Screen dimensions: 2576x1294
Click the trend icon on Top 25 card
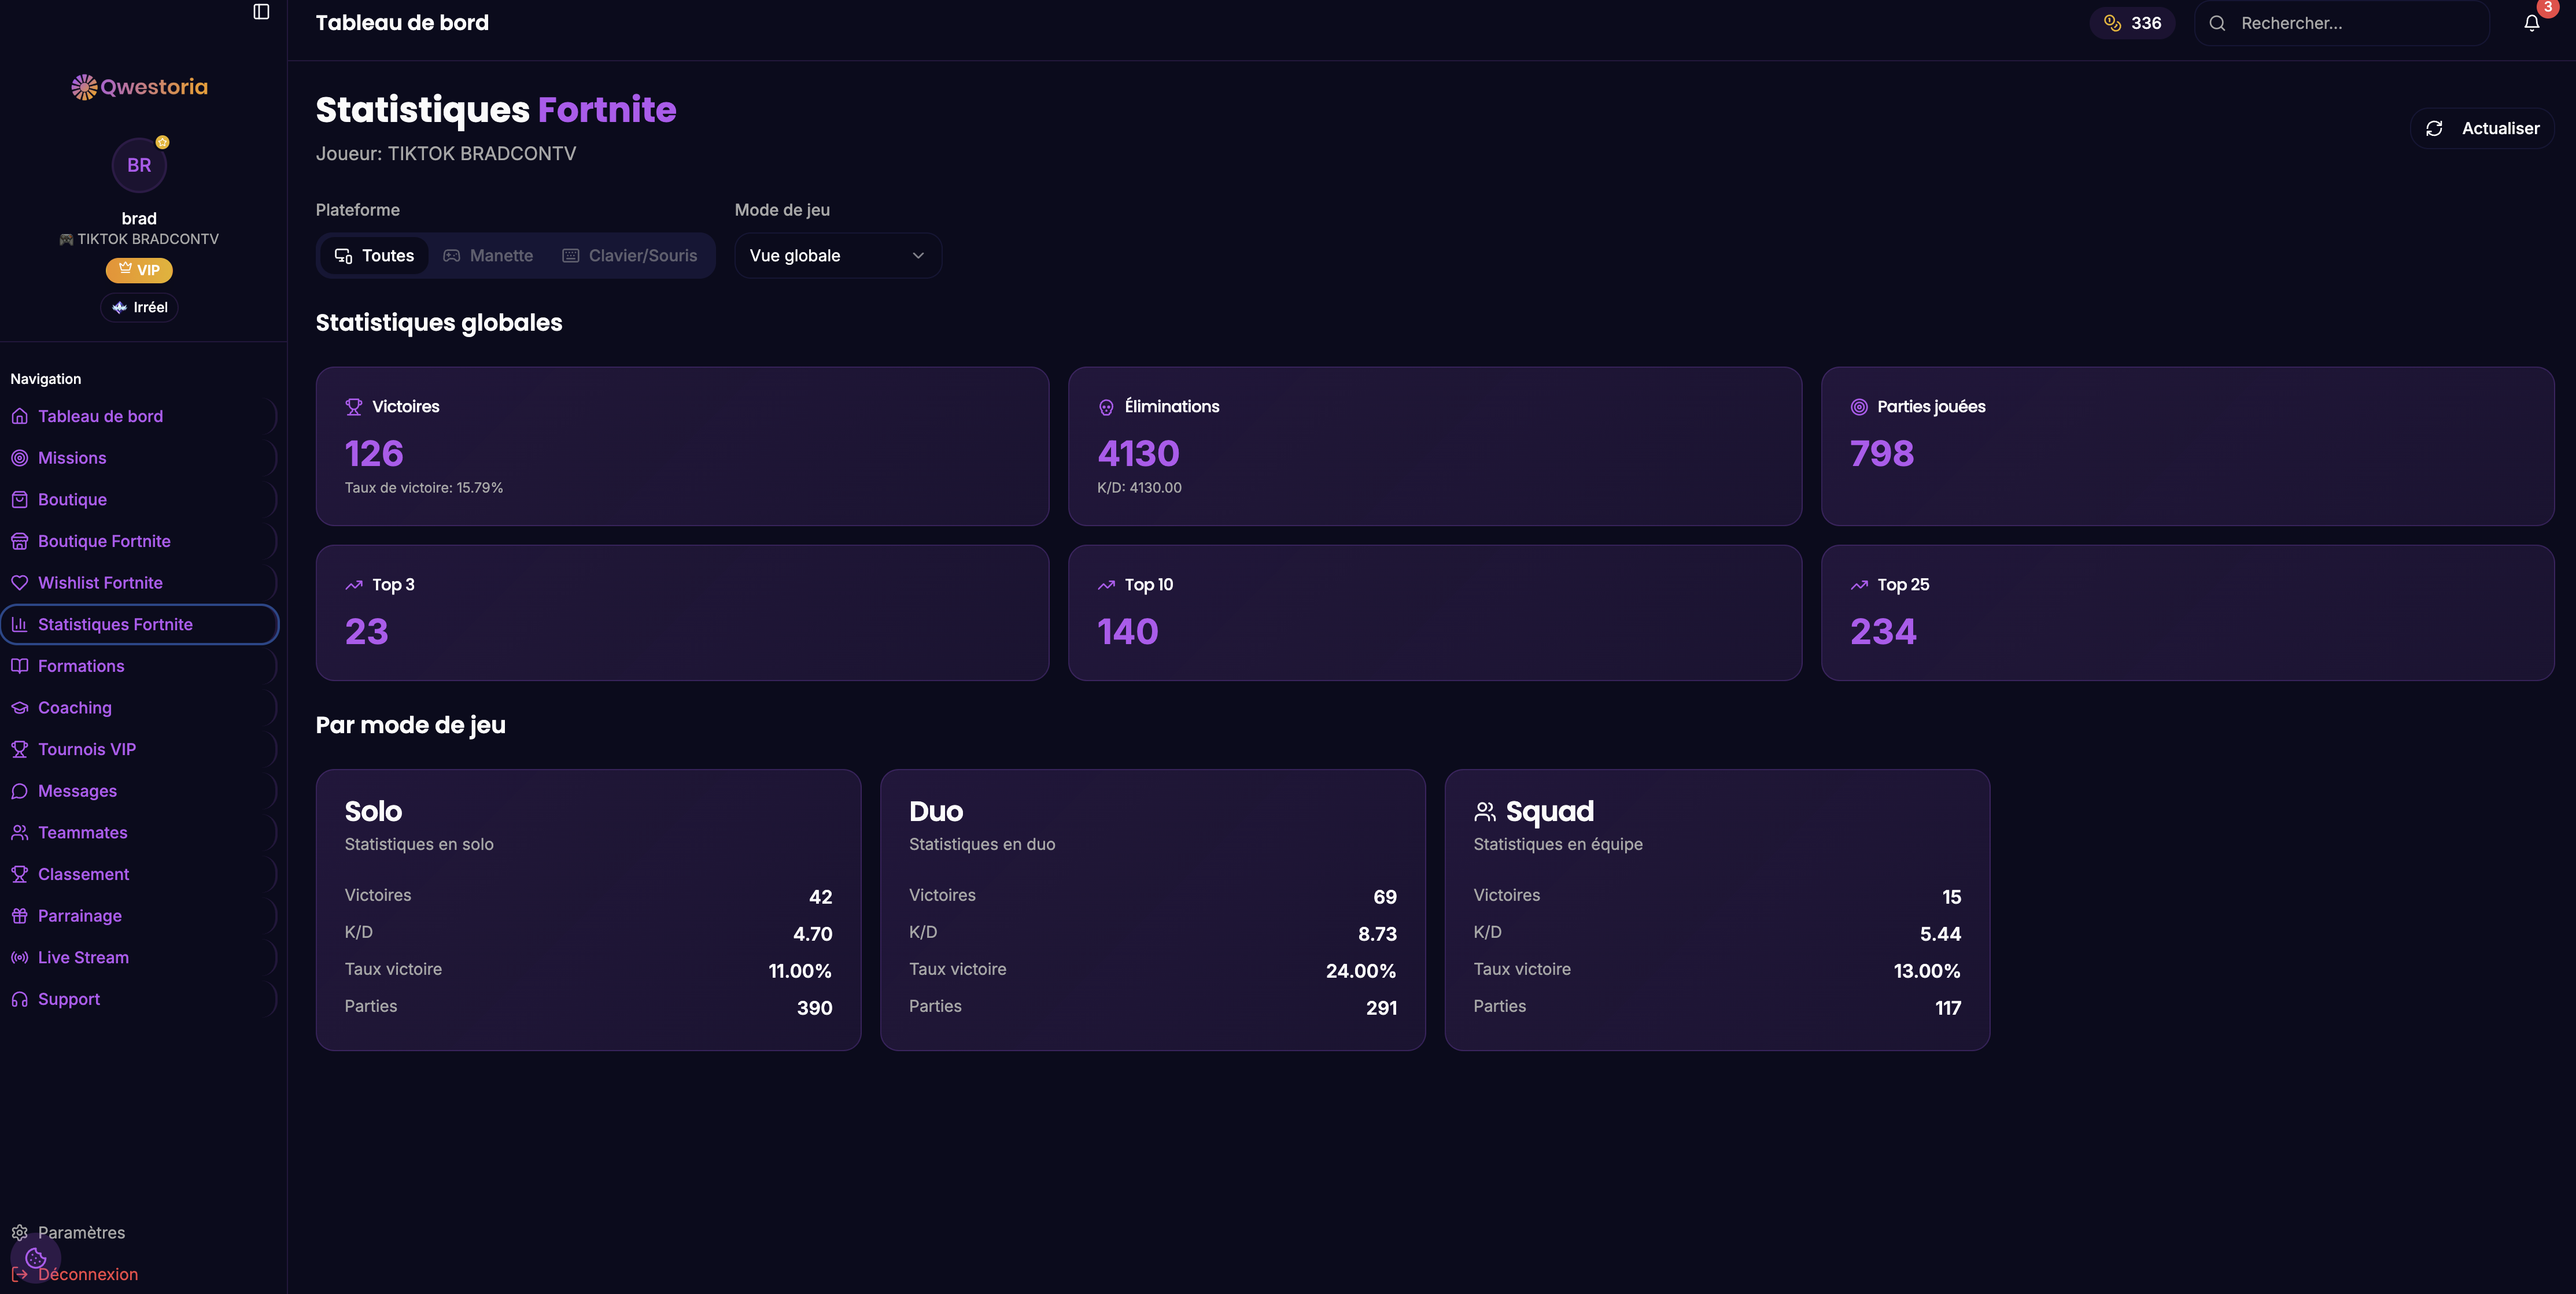coord(1859,585)
